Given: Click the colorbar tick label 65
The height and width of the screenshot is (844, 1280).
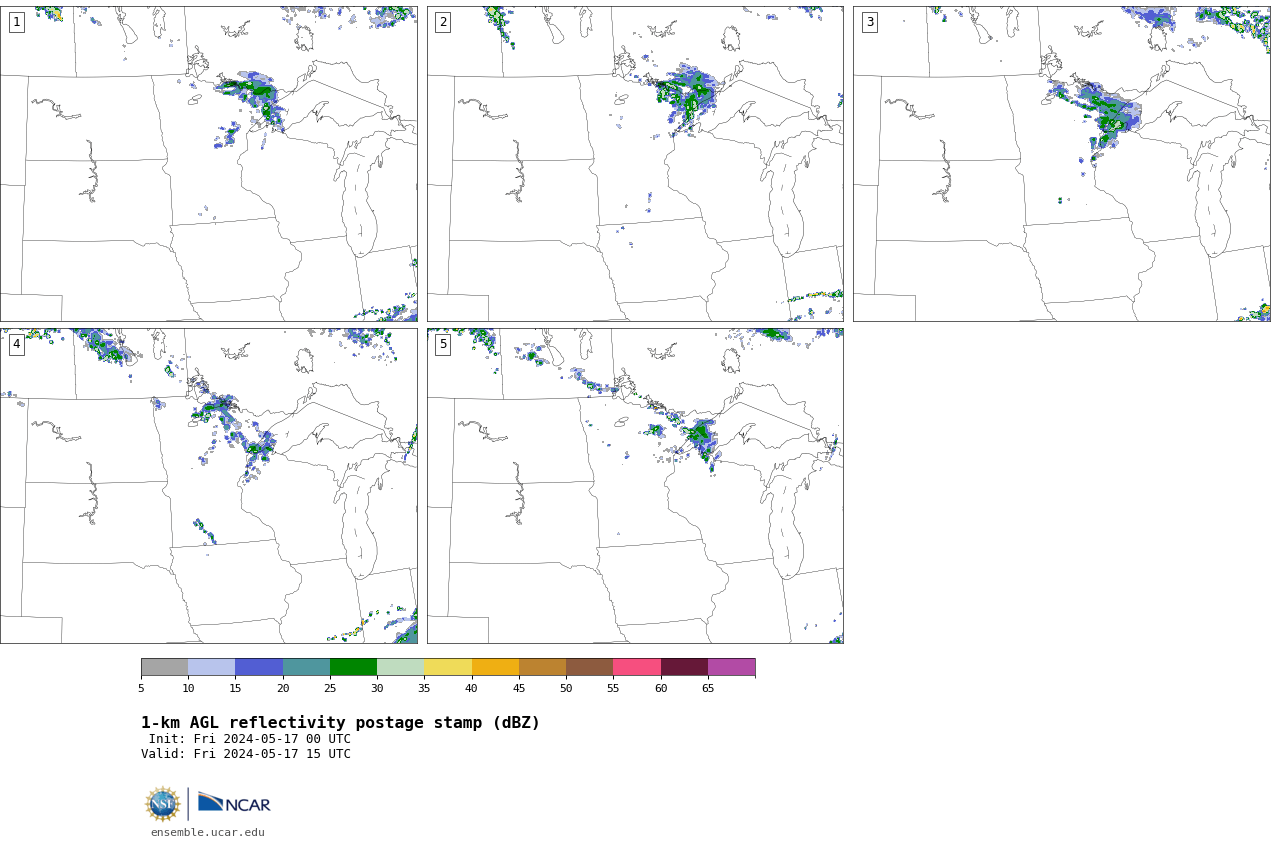Looking at the screenshot, I should (x=708, y=688).
